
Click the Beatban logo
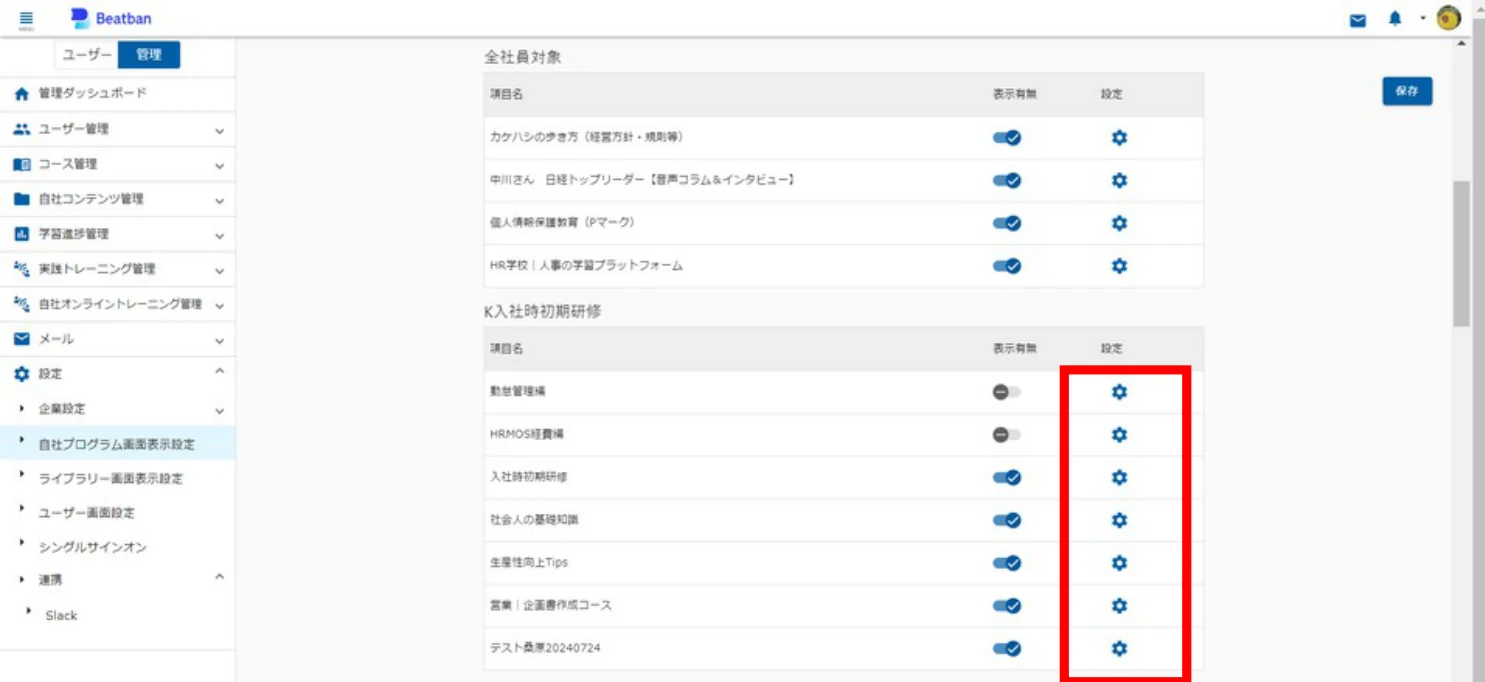(x=112, y=19)
